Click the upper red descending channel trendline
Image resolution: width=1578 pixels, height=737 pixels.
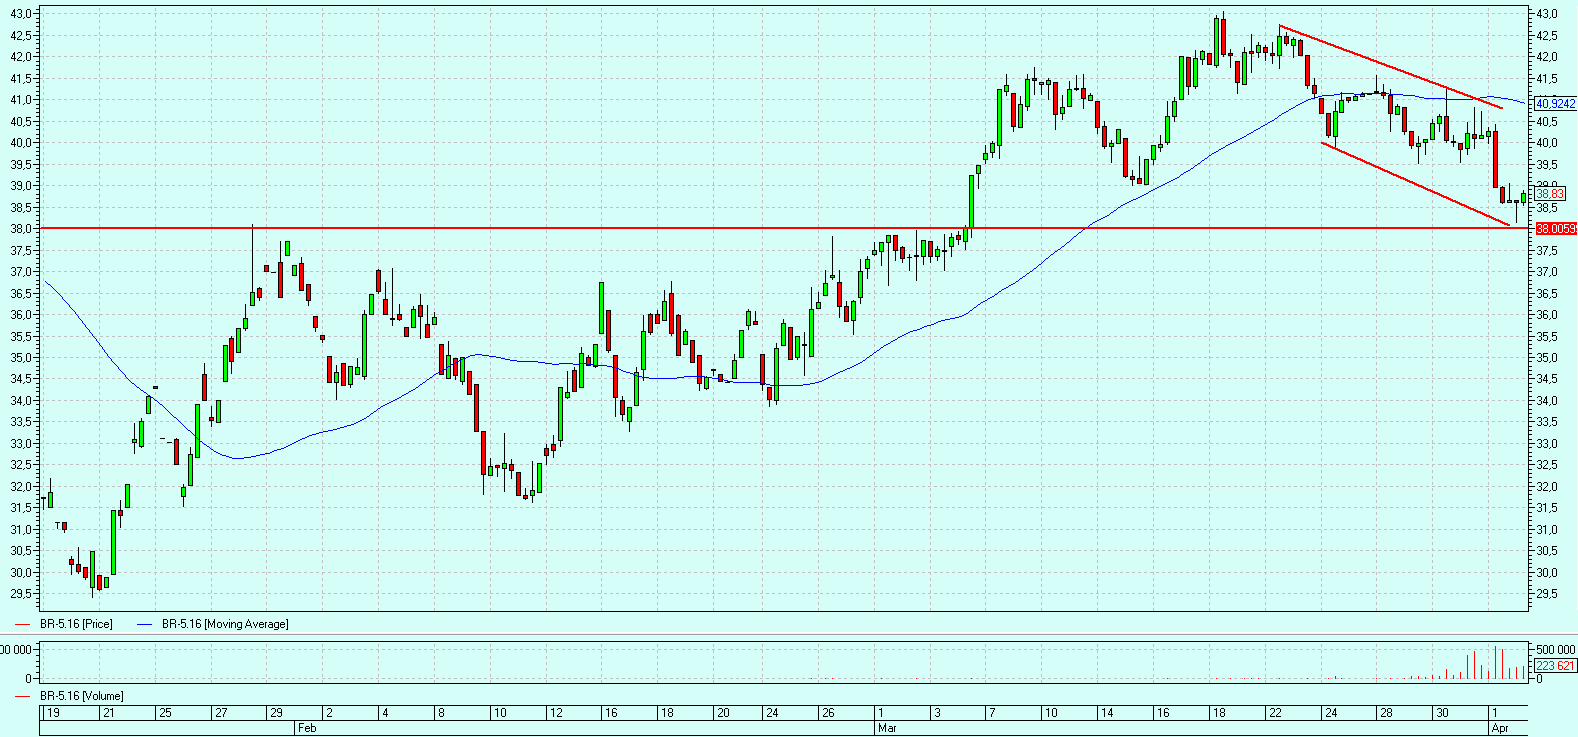[x=1390, y=66]
